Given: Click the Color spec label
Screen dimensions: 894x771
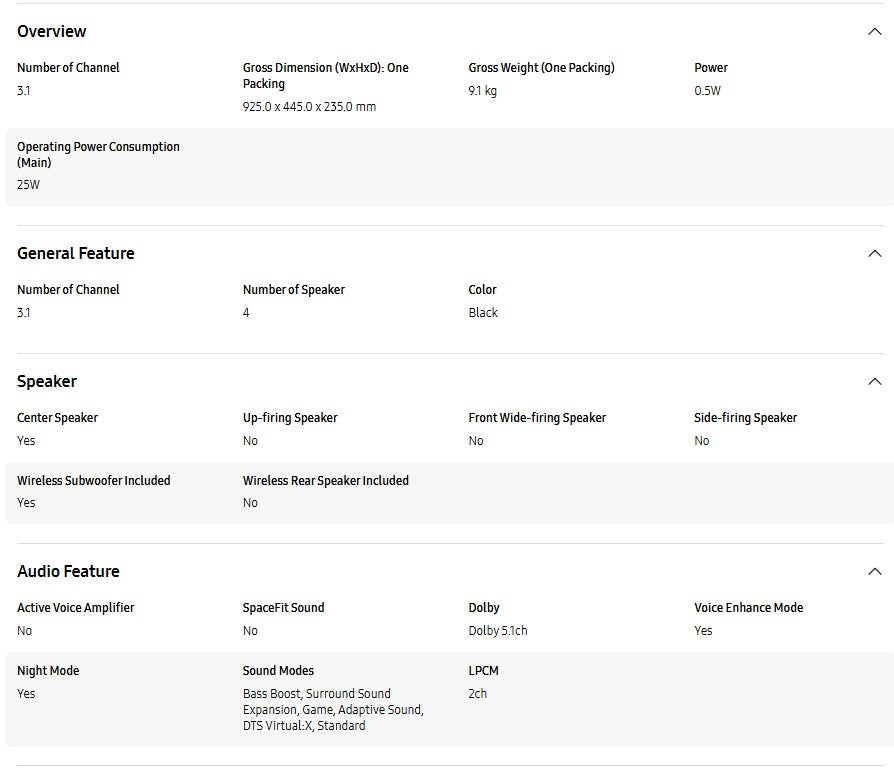Looking at the screenshot, I should coord(482,290).
